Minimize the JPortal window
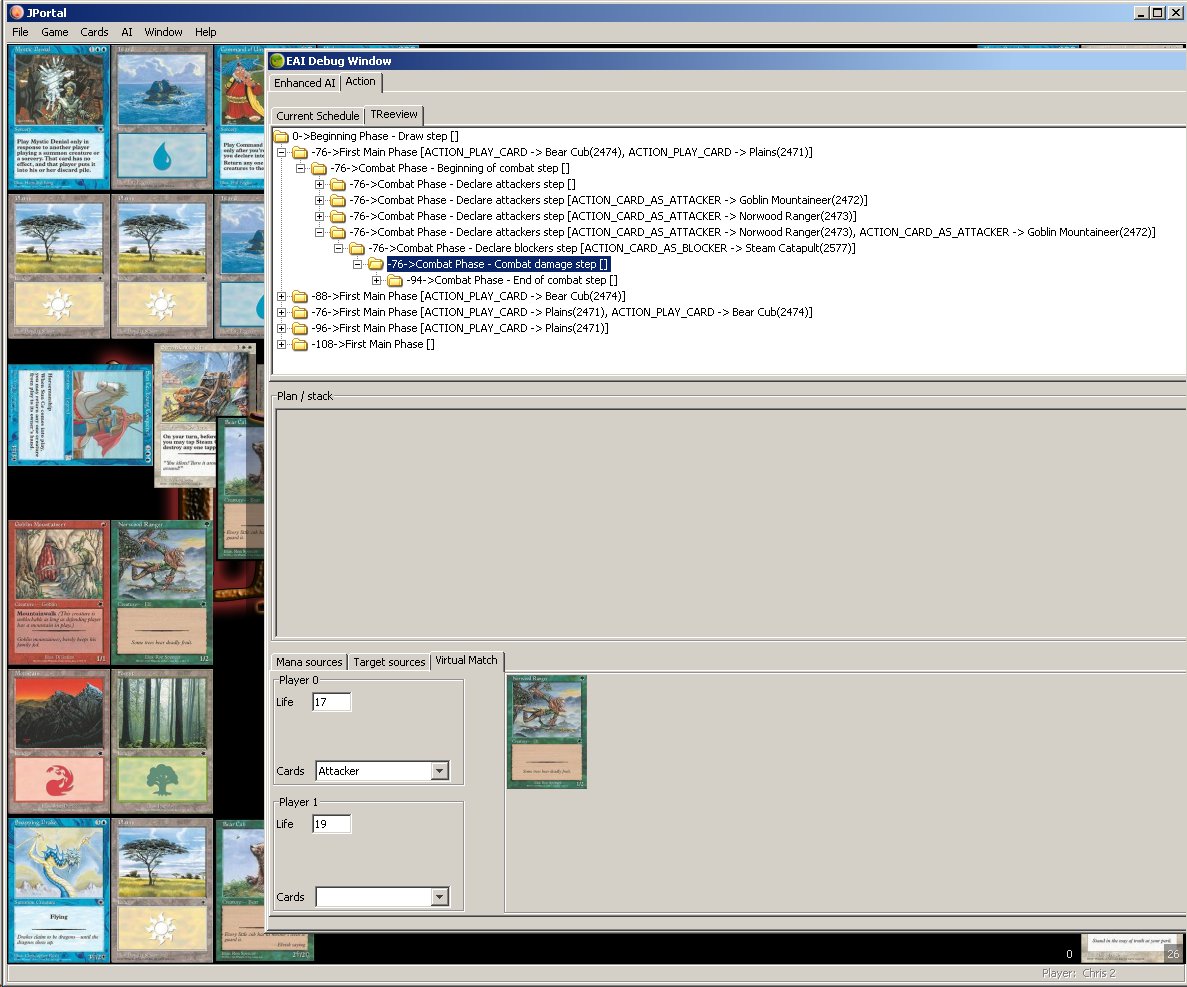Viewport: 1187px width, 987px height. pos(1142,12)
